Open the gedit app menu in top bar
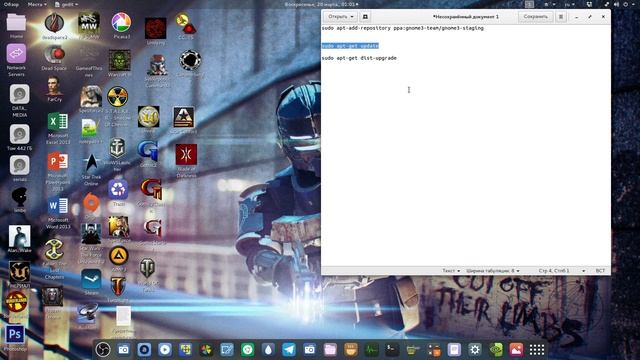640x360 pixels. 66,4
